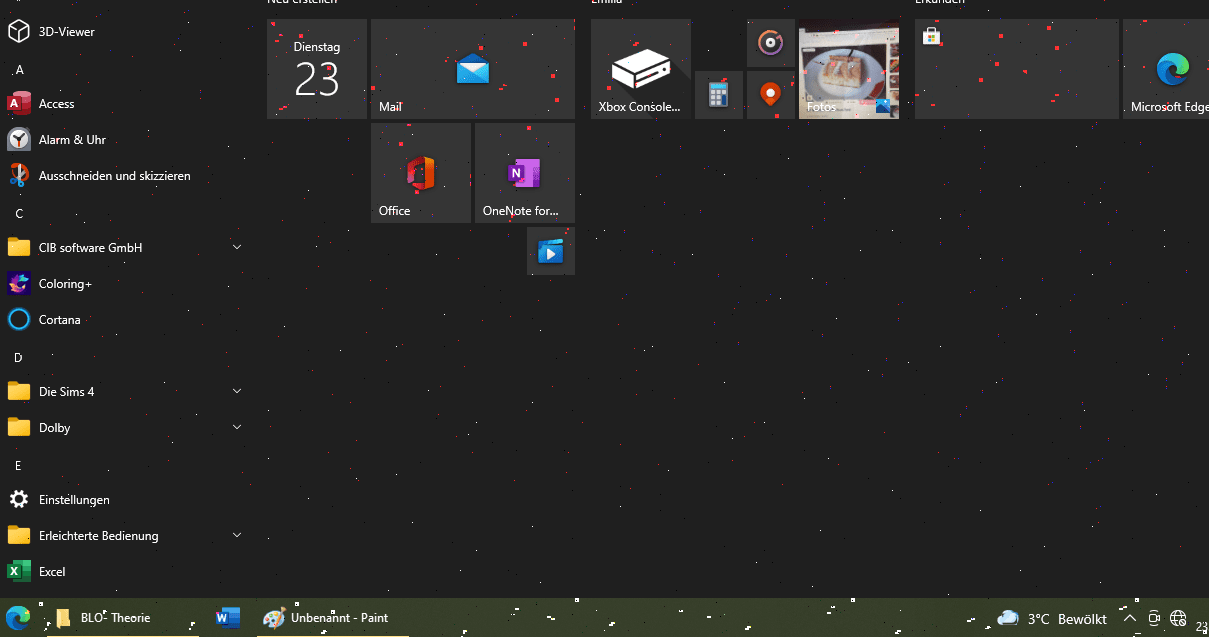This screenshot has width=1209, height=637.
Task: Open the weather widget showing 3°C Bewölkt
Action: [x=1052, y=619]
